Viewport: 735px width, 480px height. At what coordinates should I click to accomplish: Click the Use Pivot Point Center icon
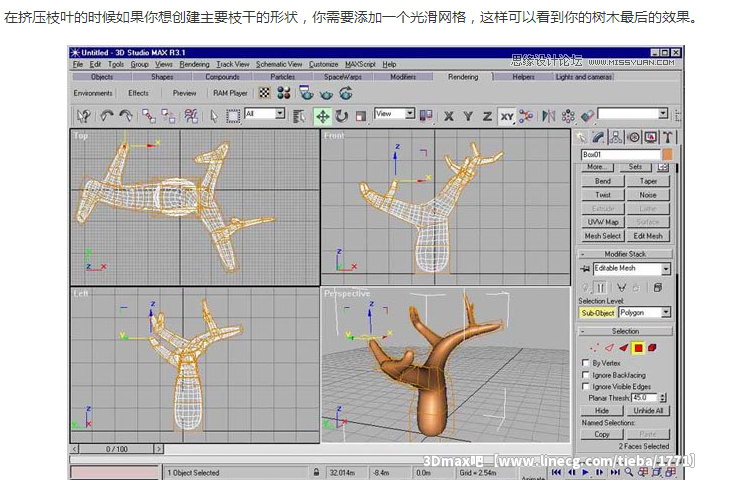(426, 115)
